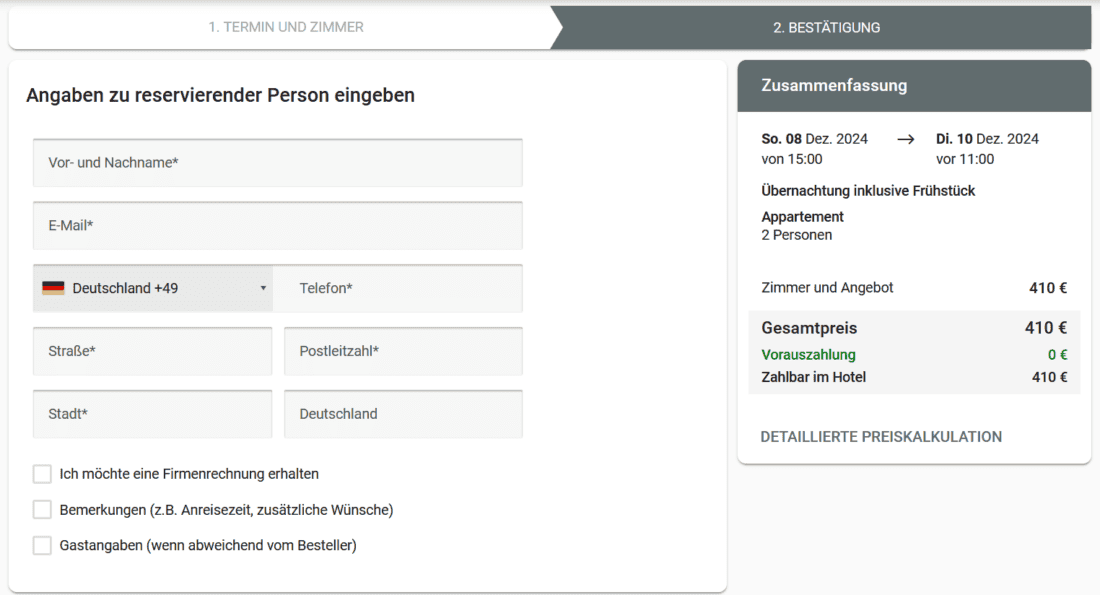1100x595 pixels.
Task: Select the Straße input field
Action: 152,351
